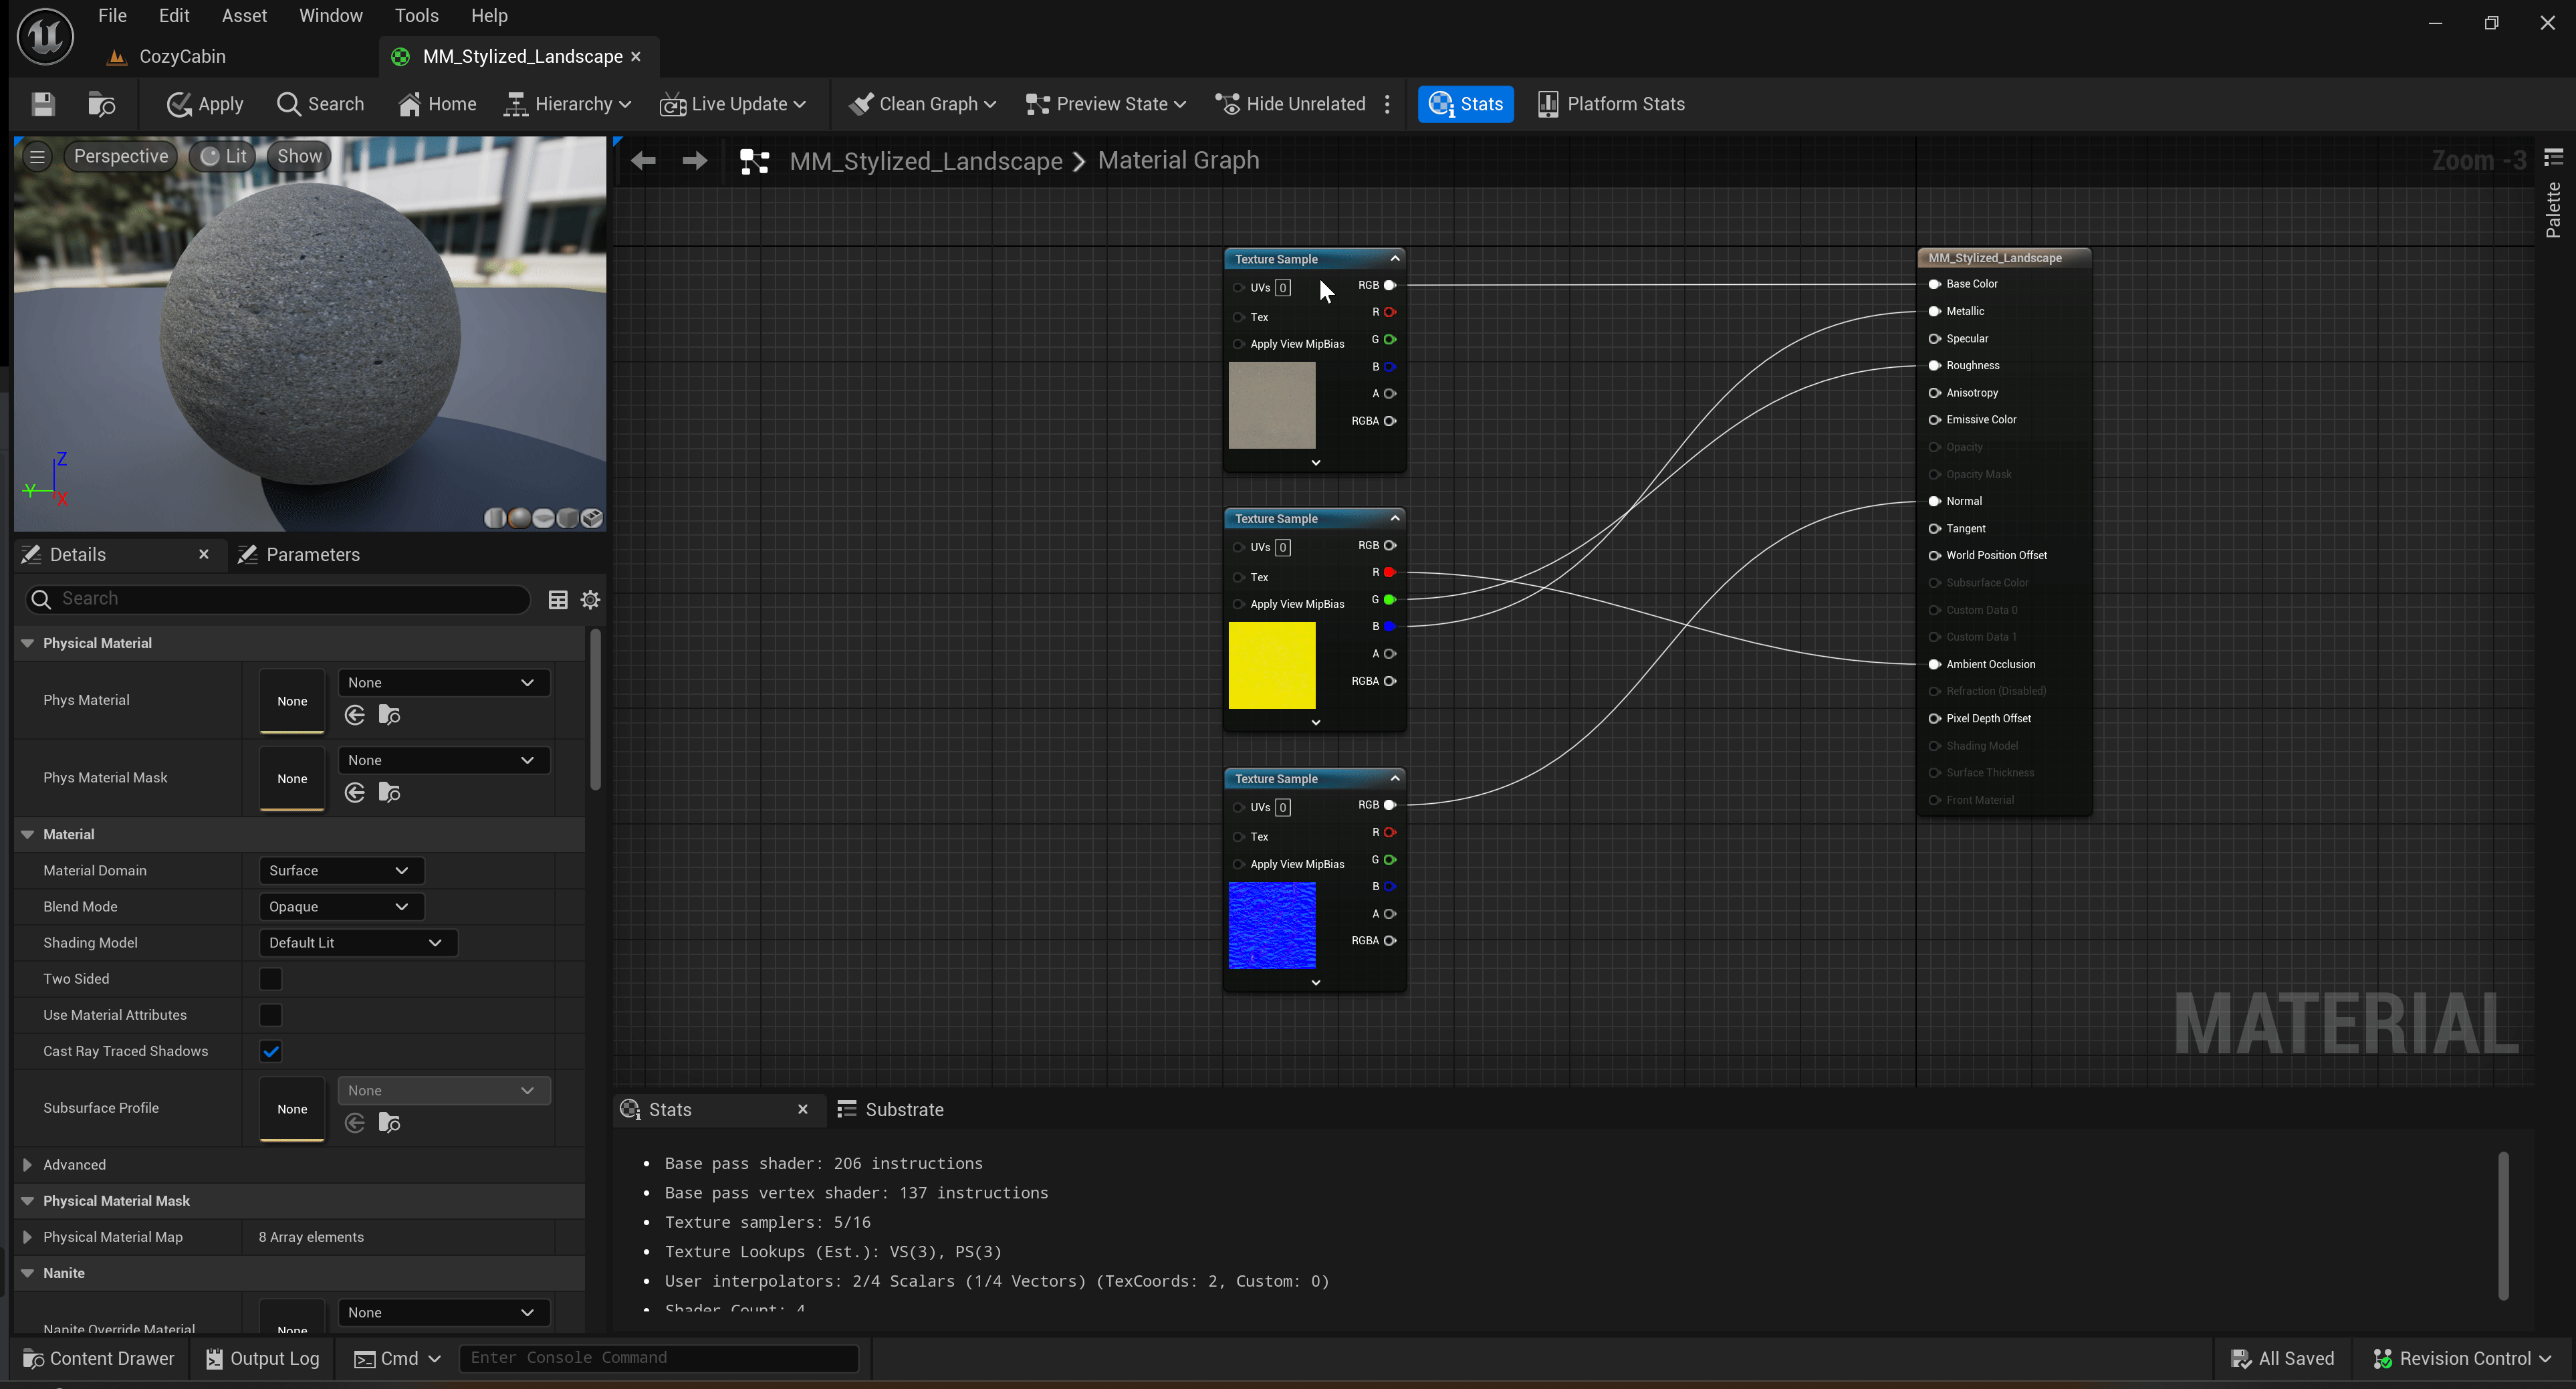Image resolution: width=2576 pixels, height=1389 pixels.
Task: Toggle Use Material Attributes
Action: click(270, 1014)
